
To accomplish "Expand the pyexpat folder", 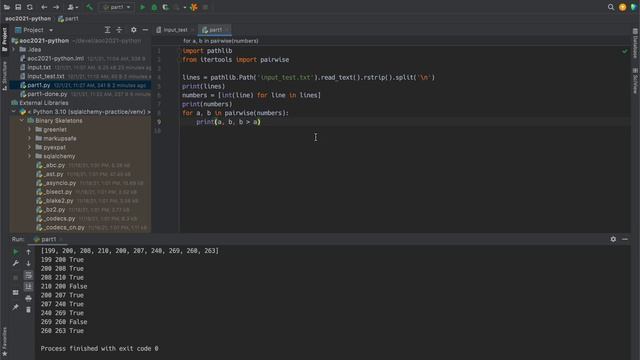I will [29, 147].
